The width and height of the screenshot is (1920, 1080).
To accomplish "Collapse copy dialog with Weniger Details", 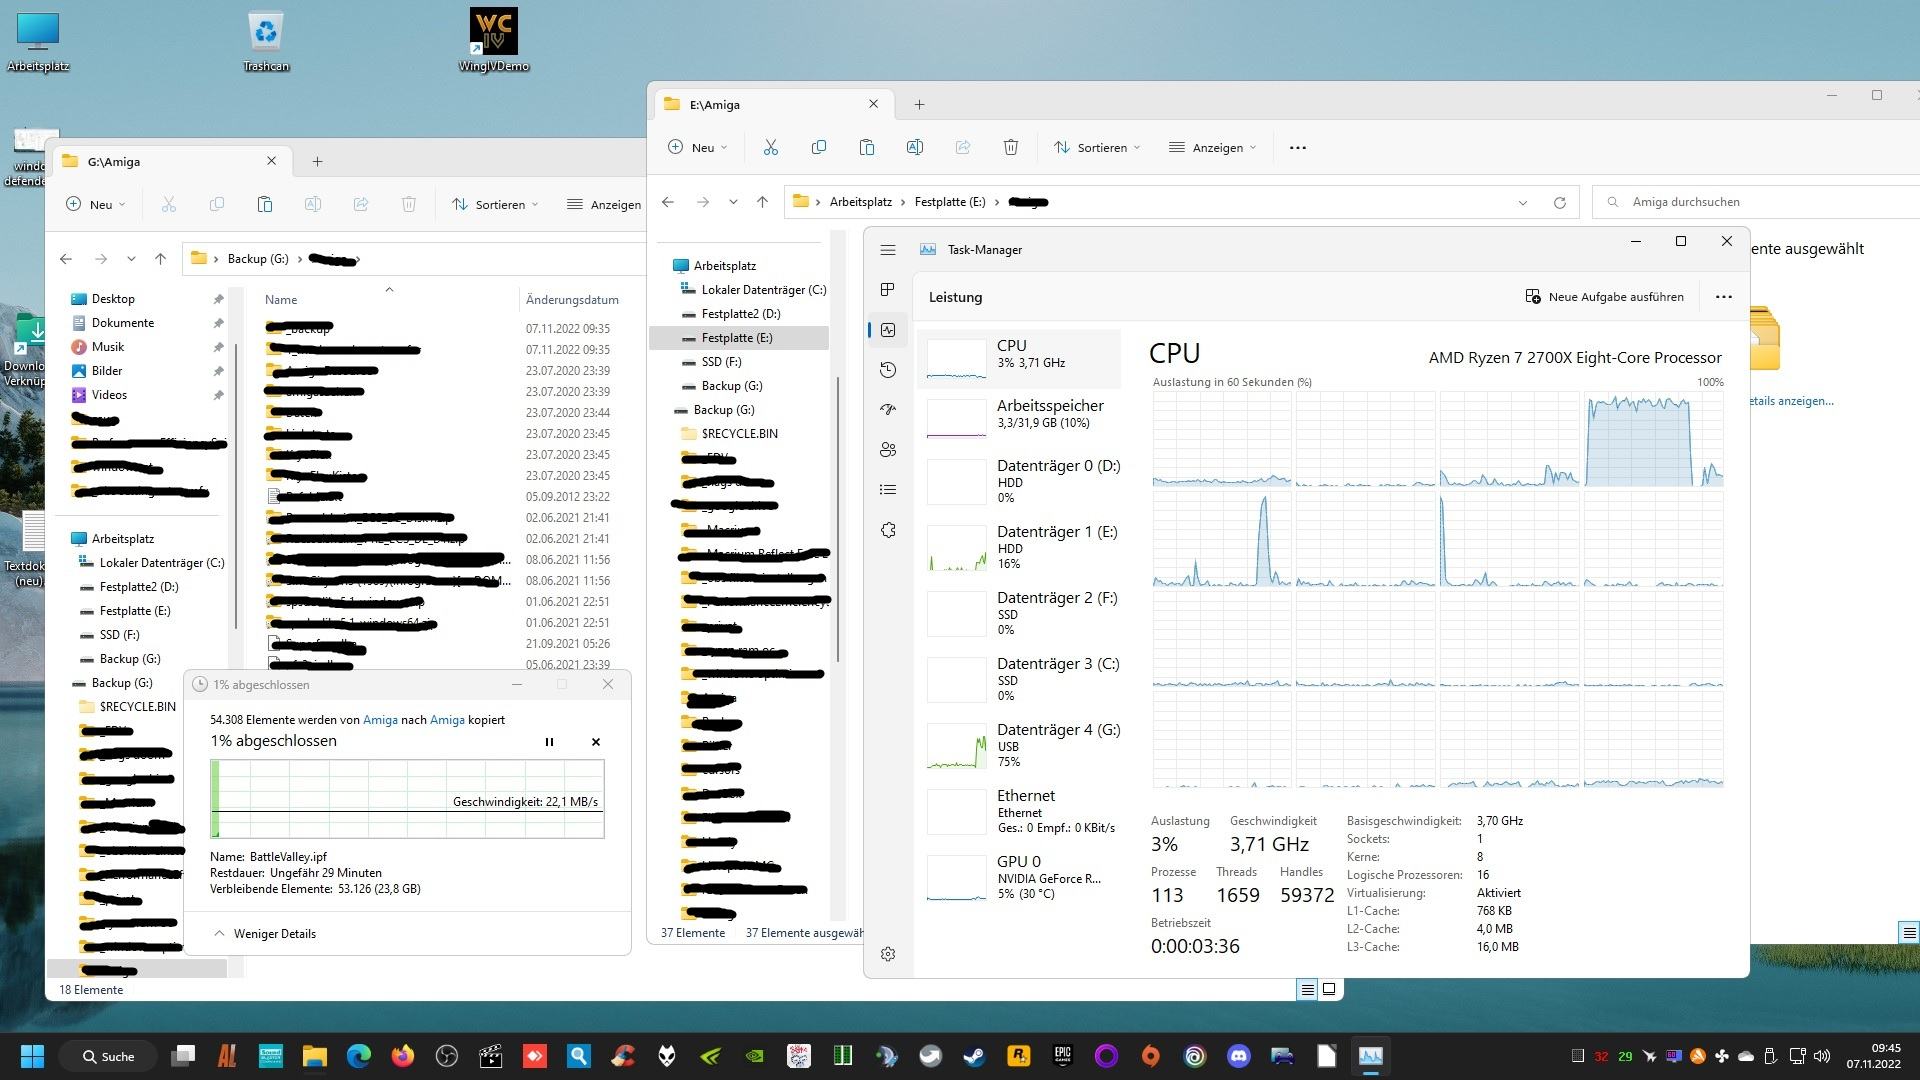I will pos(265,934).
